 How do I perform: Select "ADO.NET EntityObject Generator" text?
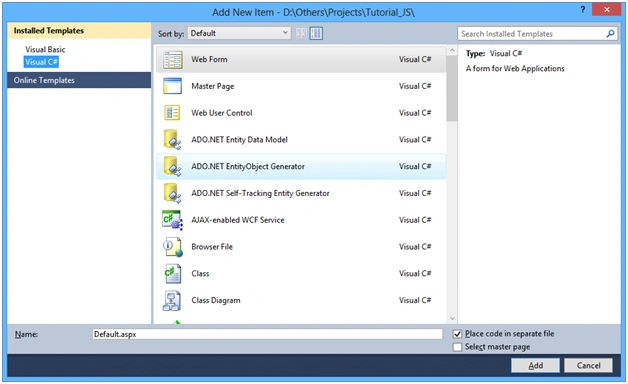coord(248,167)
